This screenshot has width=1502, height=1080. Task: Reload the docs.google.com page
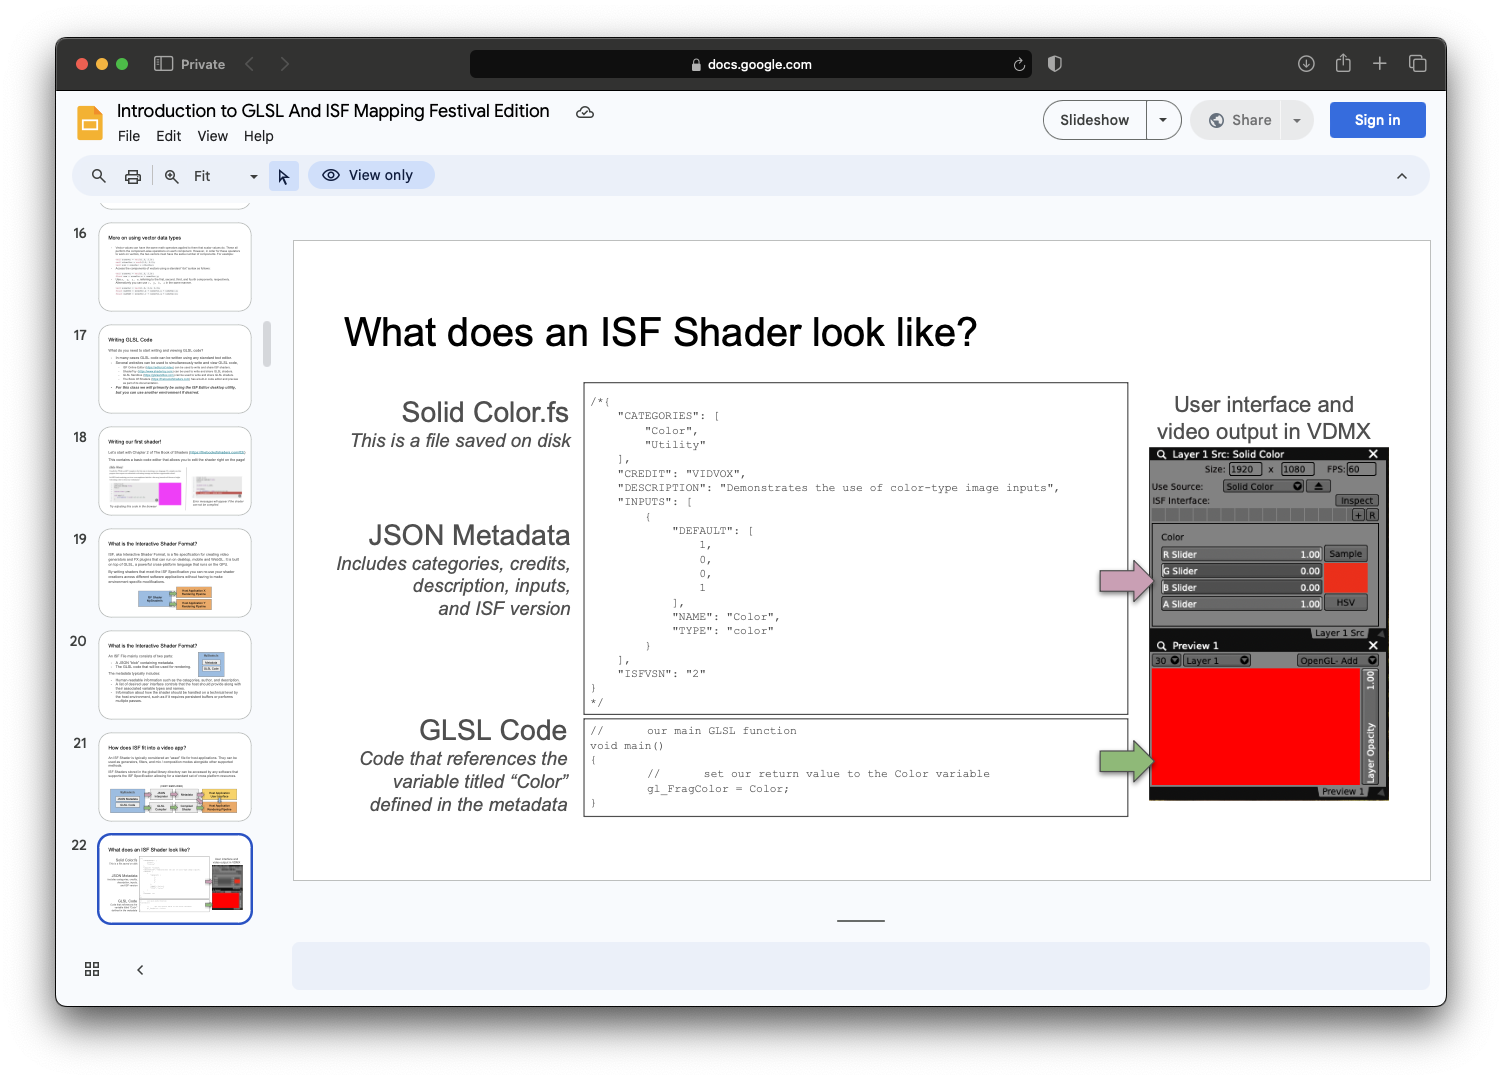coord(1019,64)
